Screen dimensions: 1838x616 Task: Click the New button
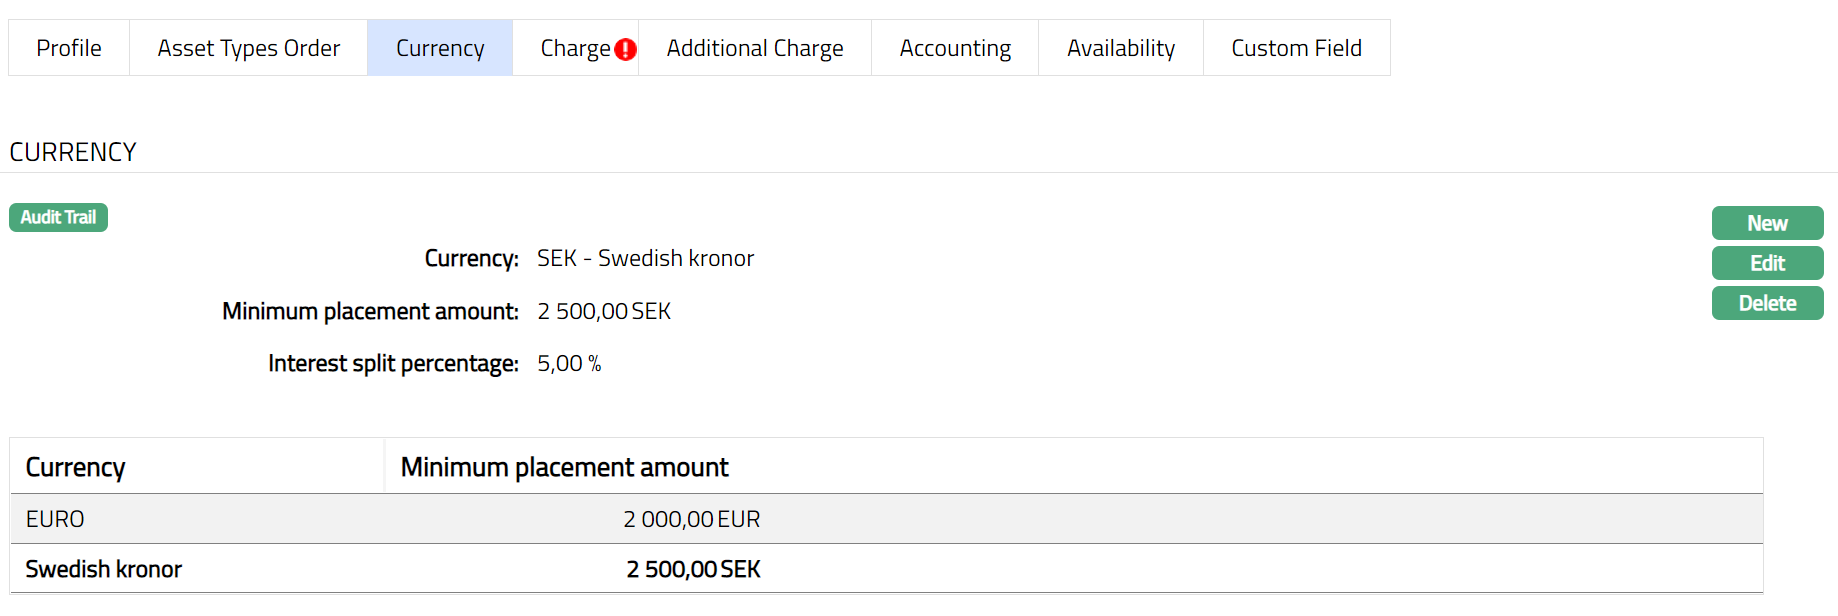coord(1767,223)
